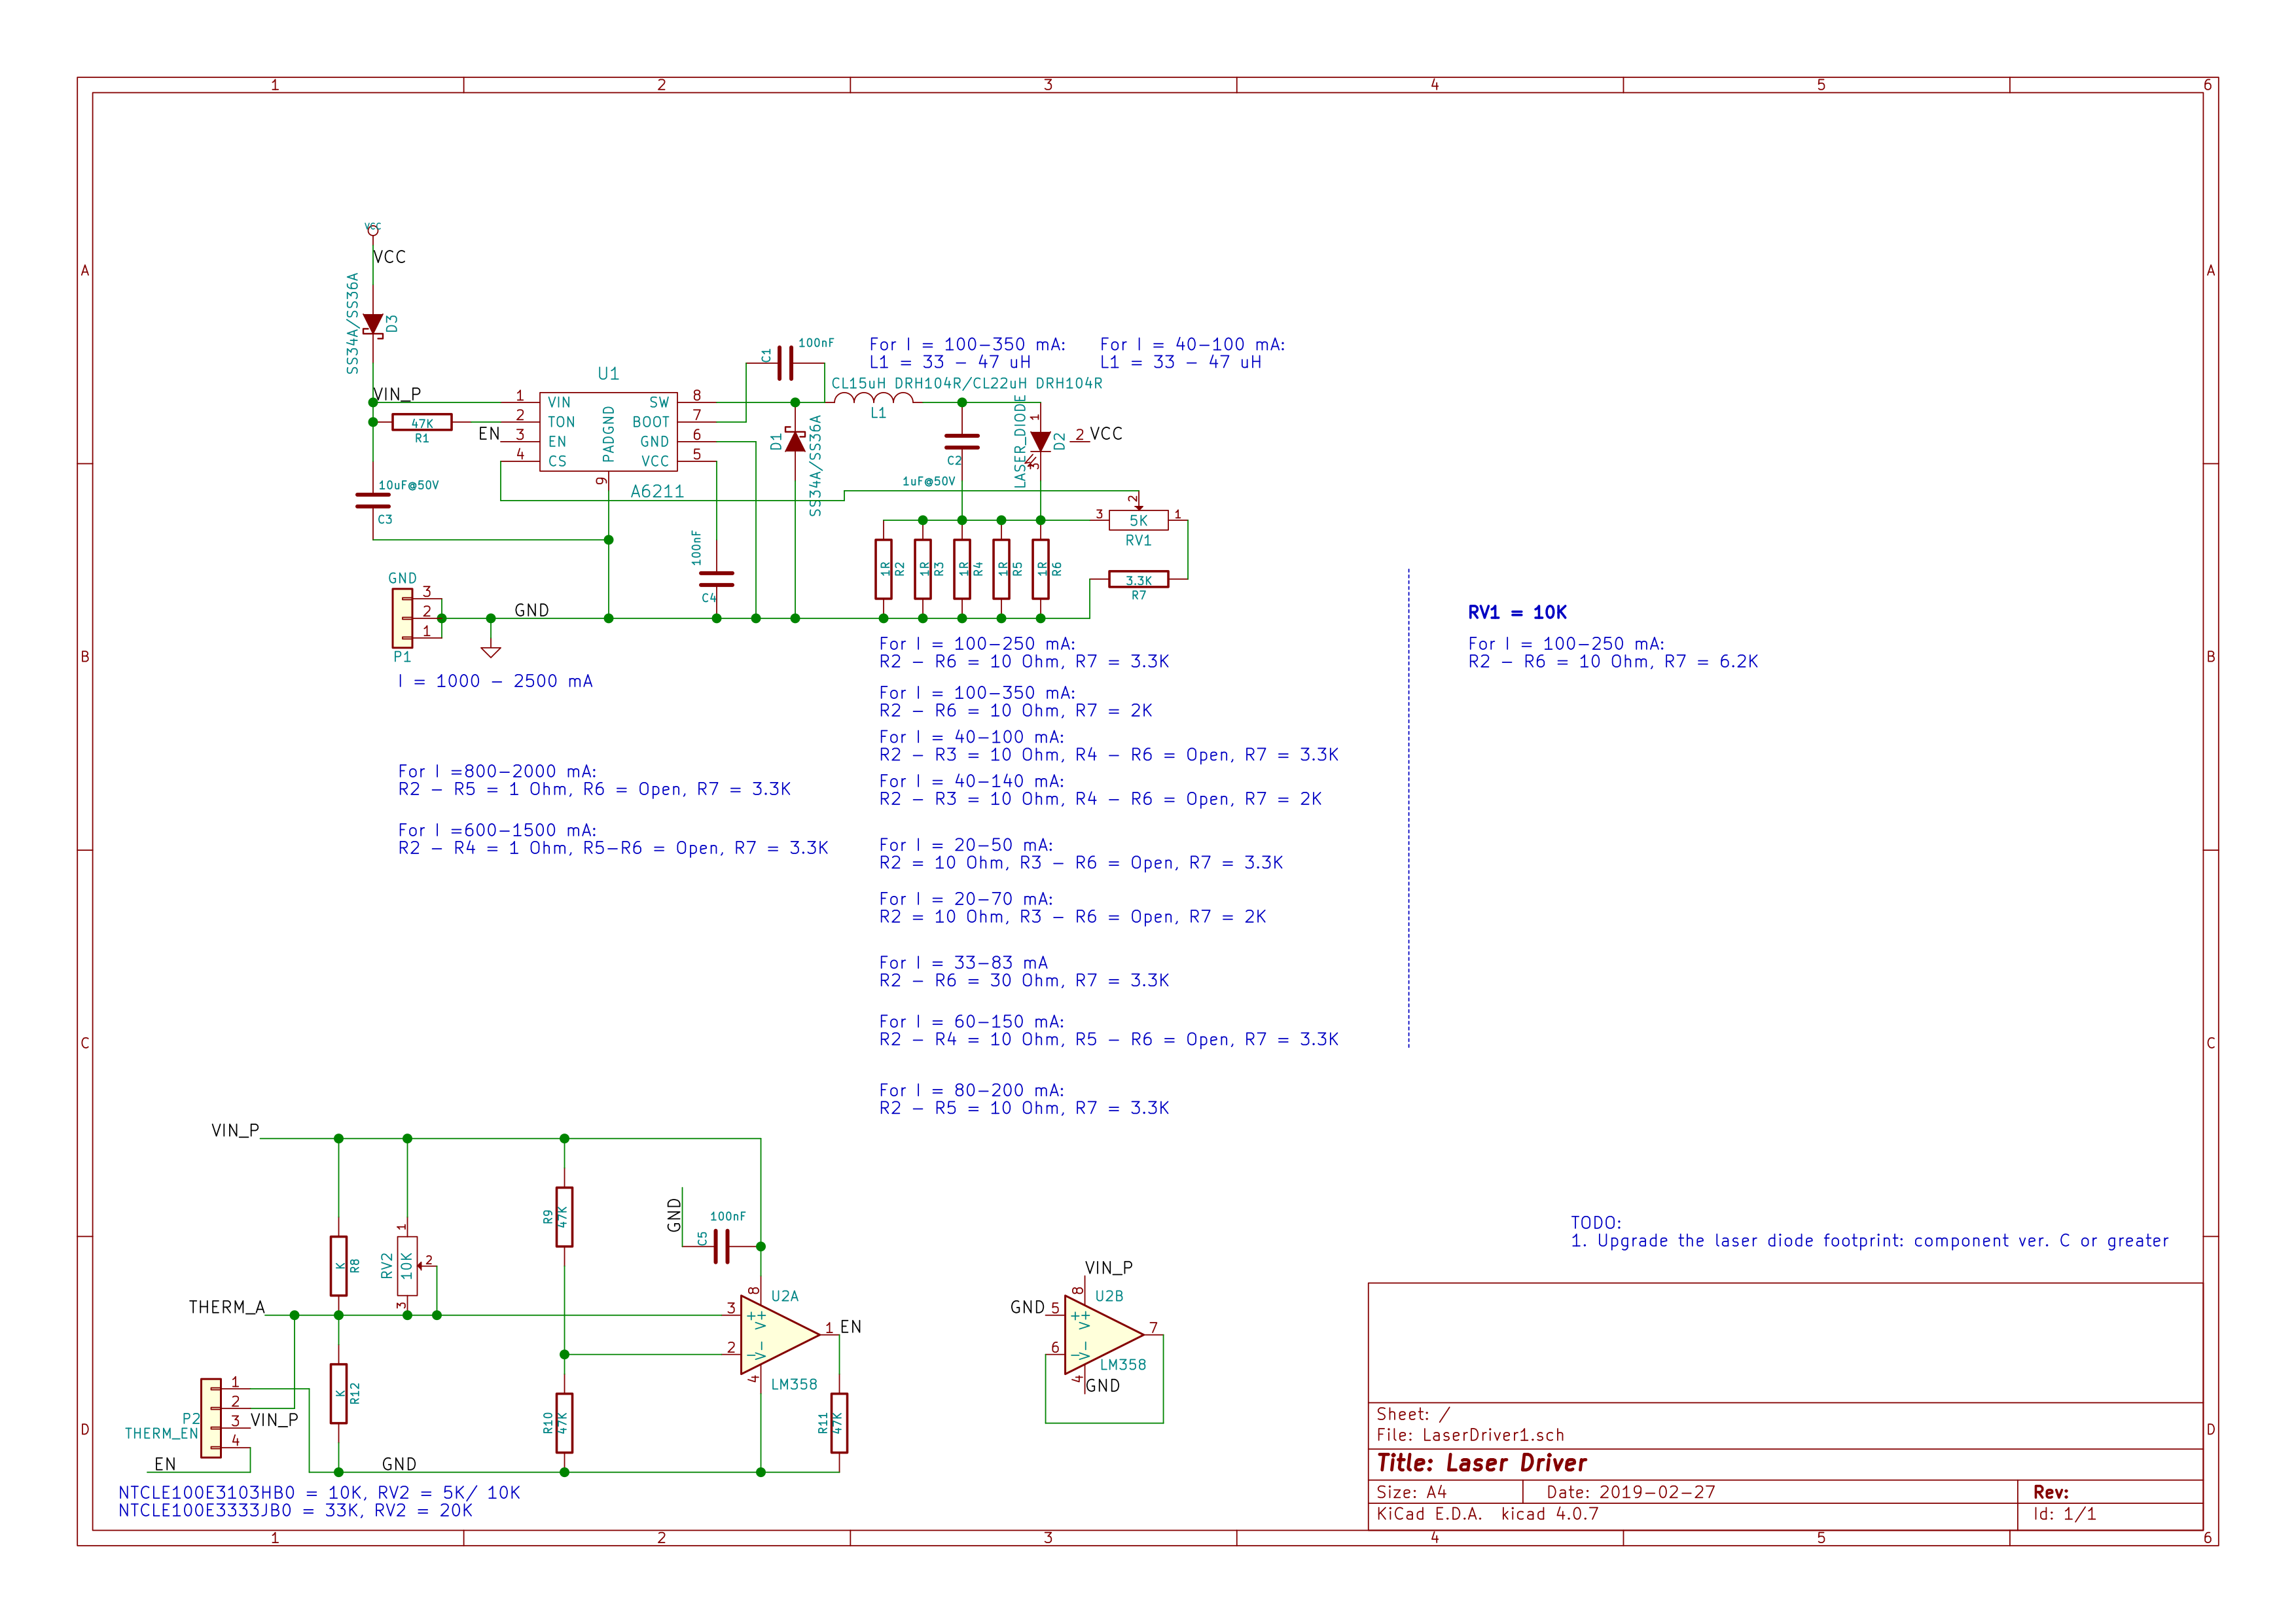Click the 'Rev:' field in title block
Viewport: 2296px width, 1623px height.
pyautogui.click(x=2051, y=1492)
